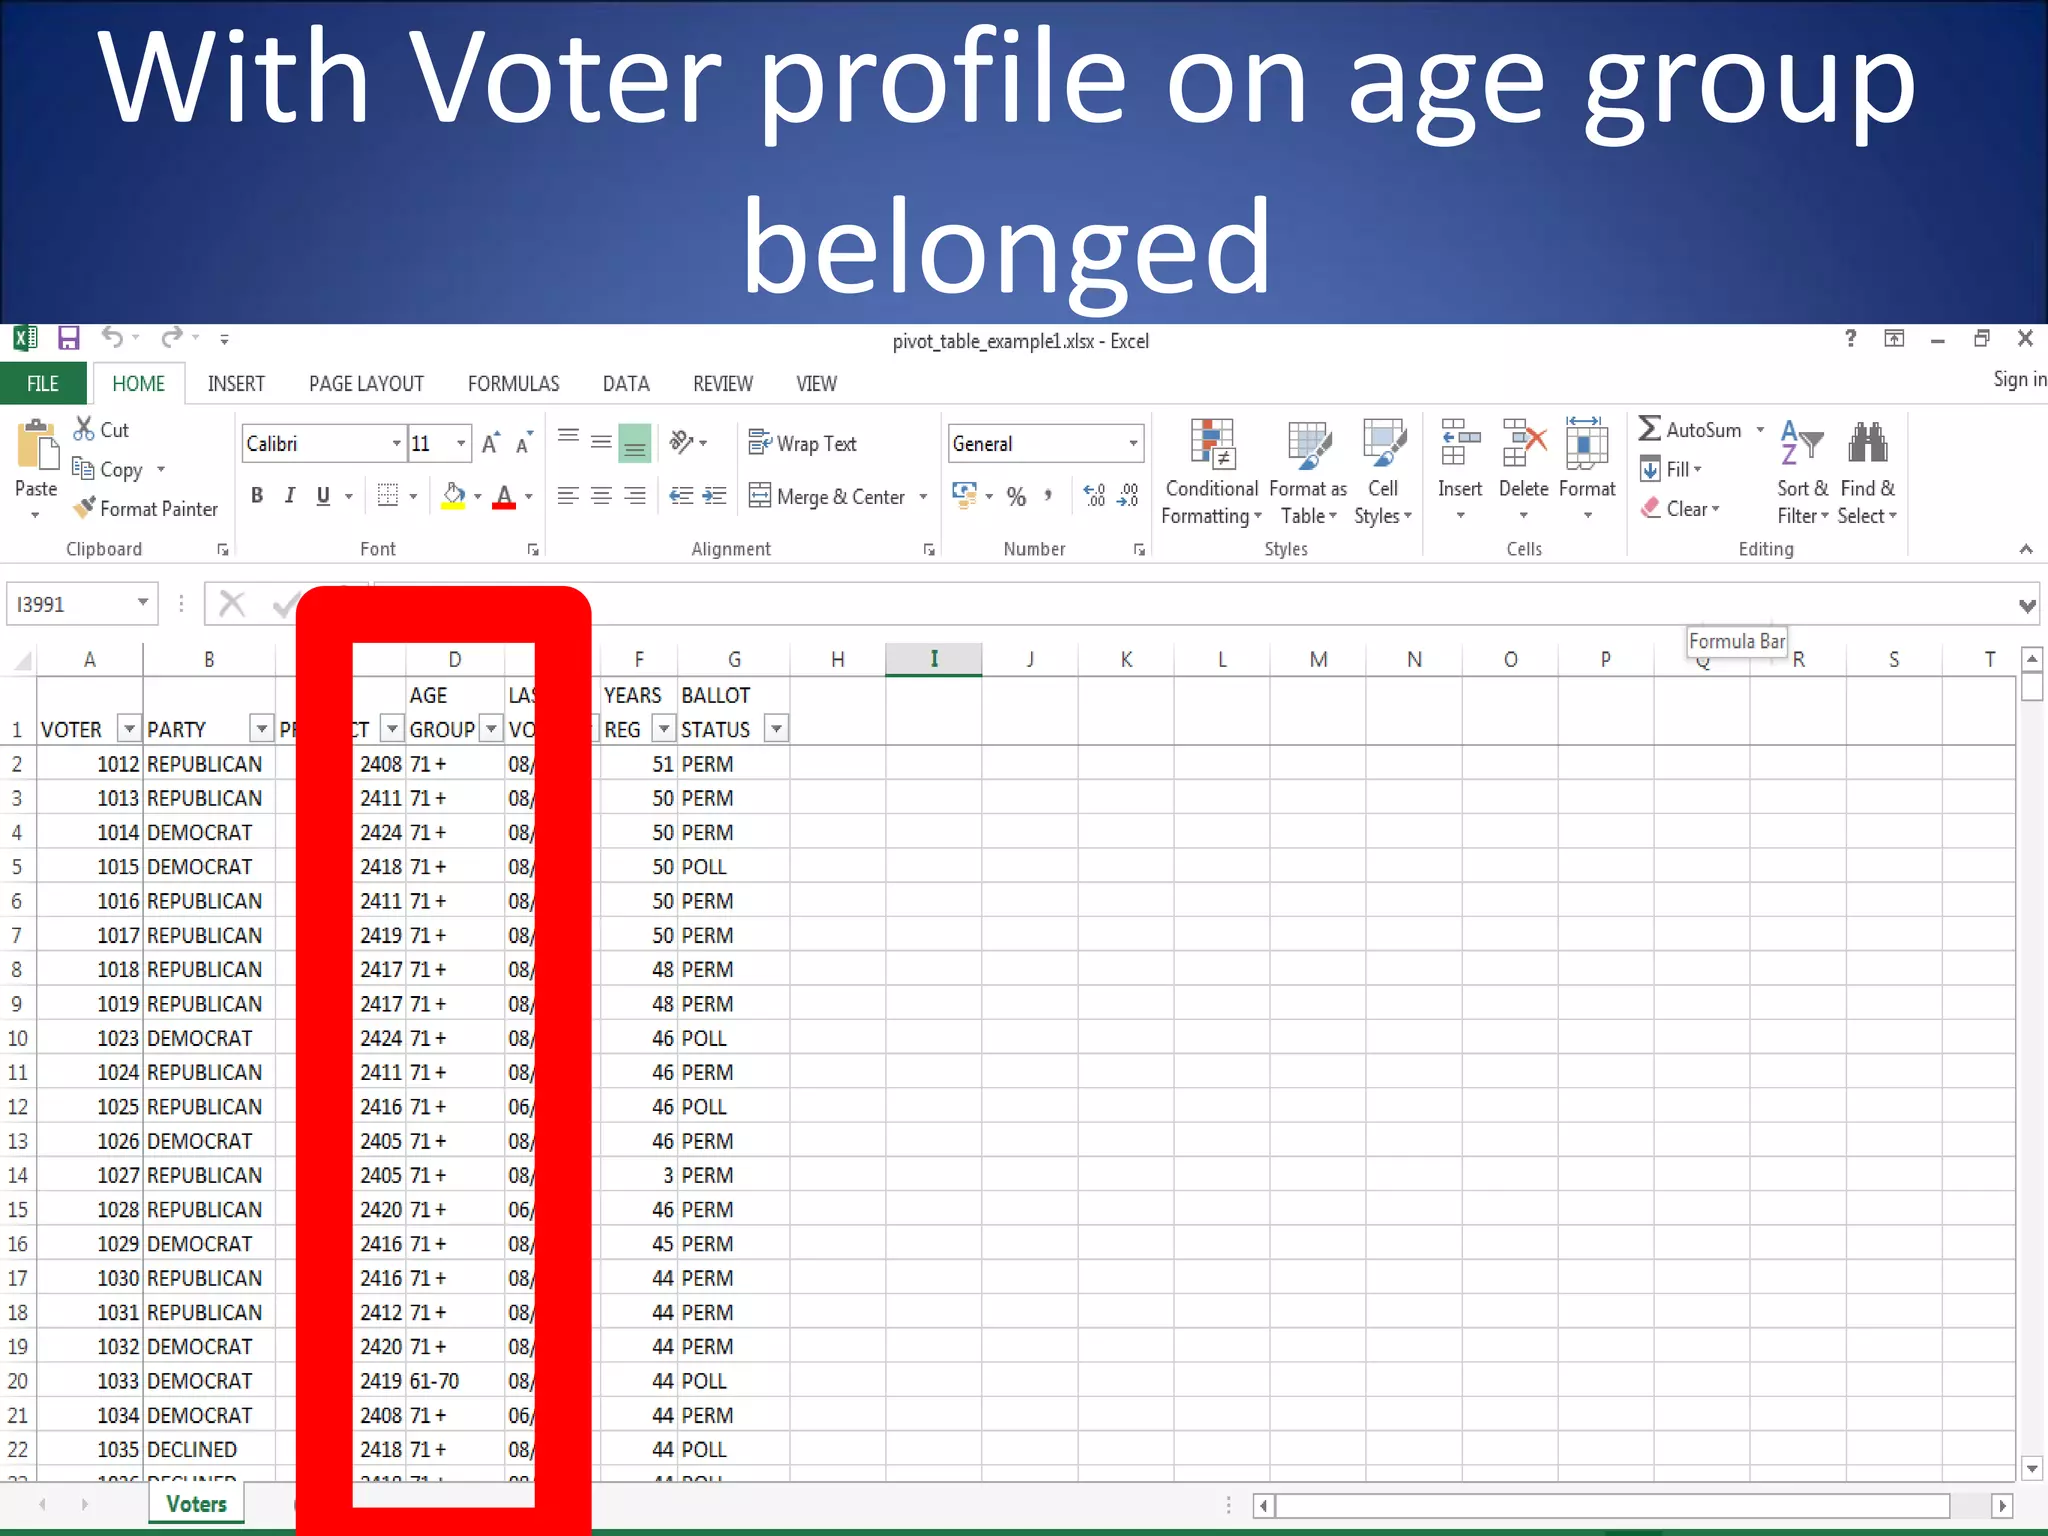Expand the formula bar

click(x=2027, y=605)
